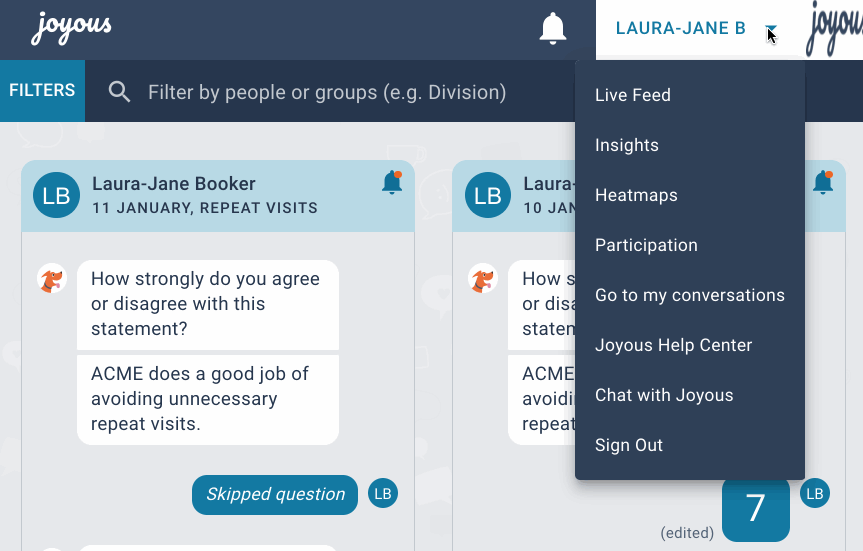The height and width of the screenshot is (551, 863).
Task: Open the FILTERS button
Action: tap(42, 91)
